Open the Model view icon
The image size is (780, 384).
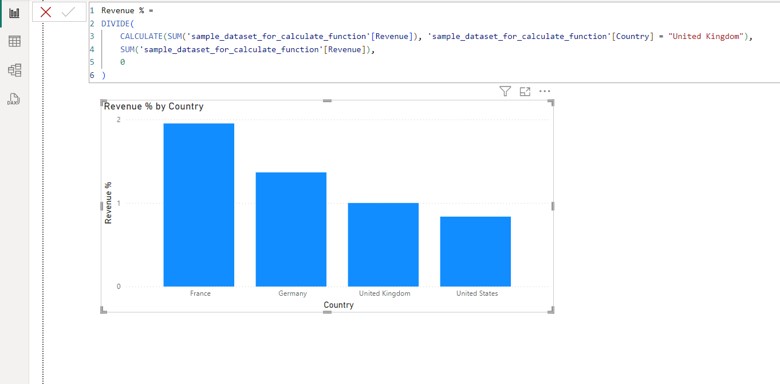click(x=14, y=70)
